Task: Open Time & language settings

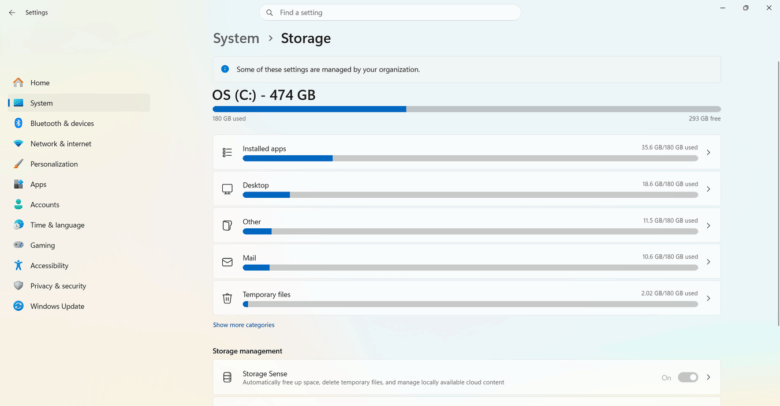Action: [x=79, y=225]
